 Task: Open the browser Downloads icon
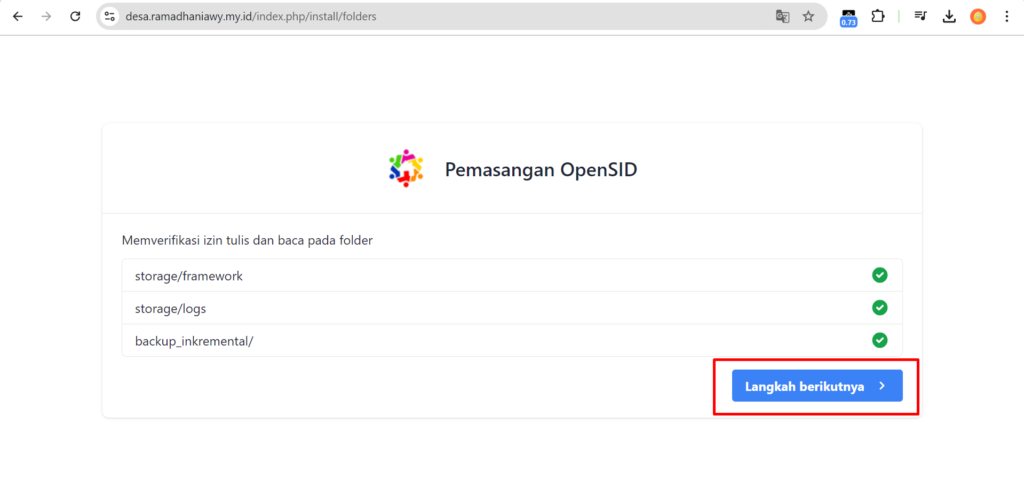pos(949,17)
